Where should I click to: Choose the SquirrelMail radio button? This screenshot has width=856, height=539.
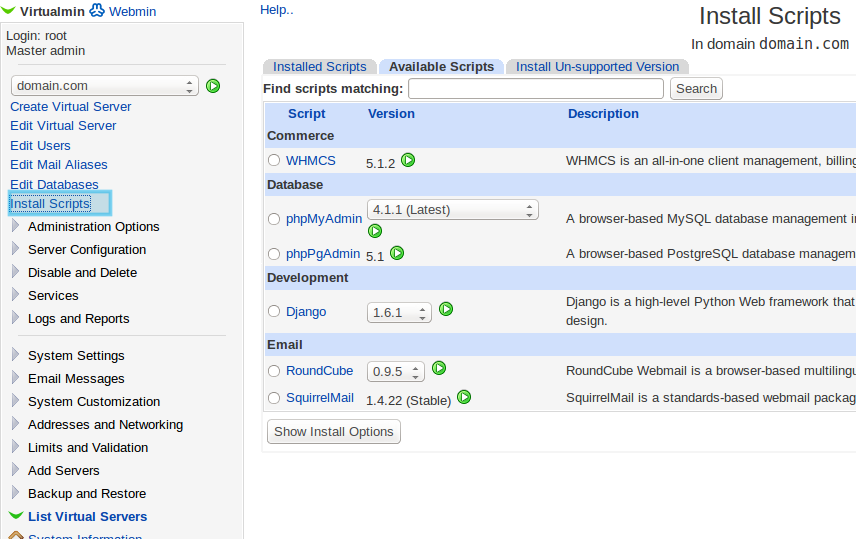[x=274, y=398]
